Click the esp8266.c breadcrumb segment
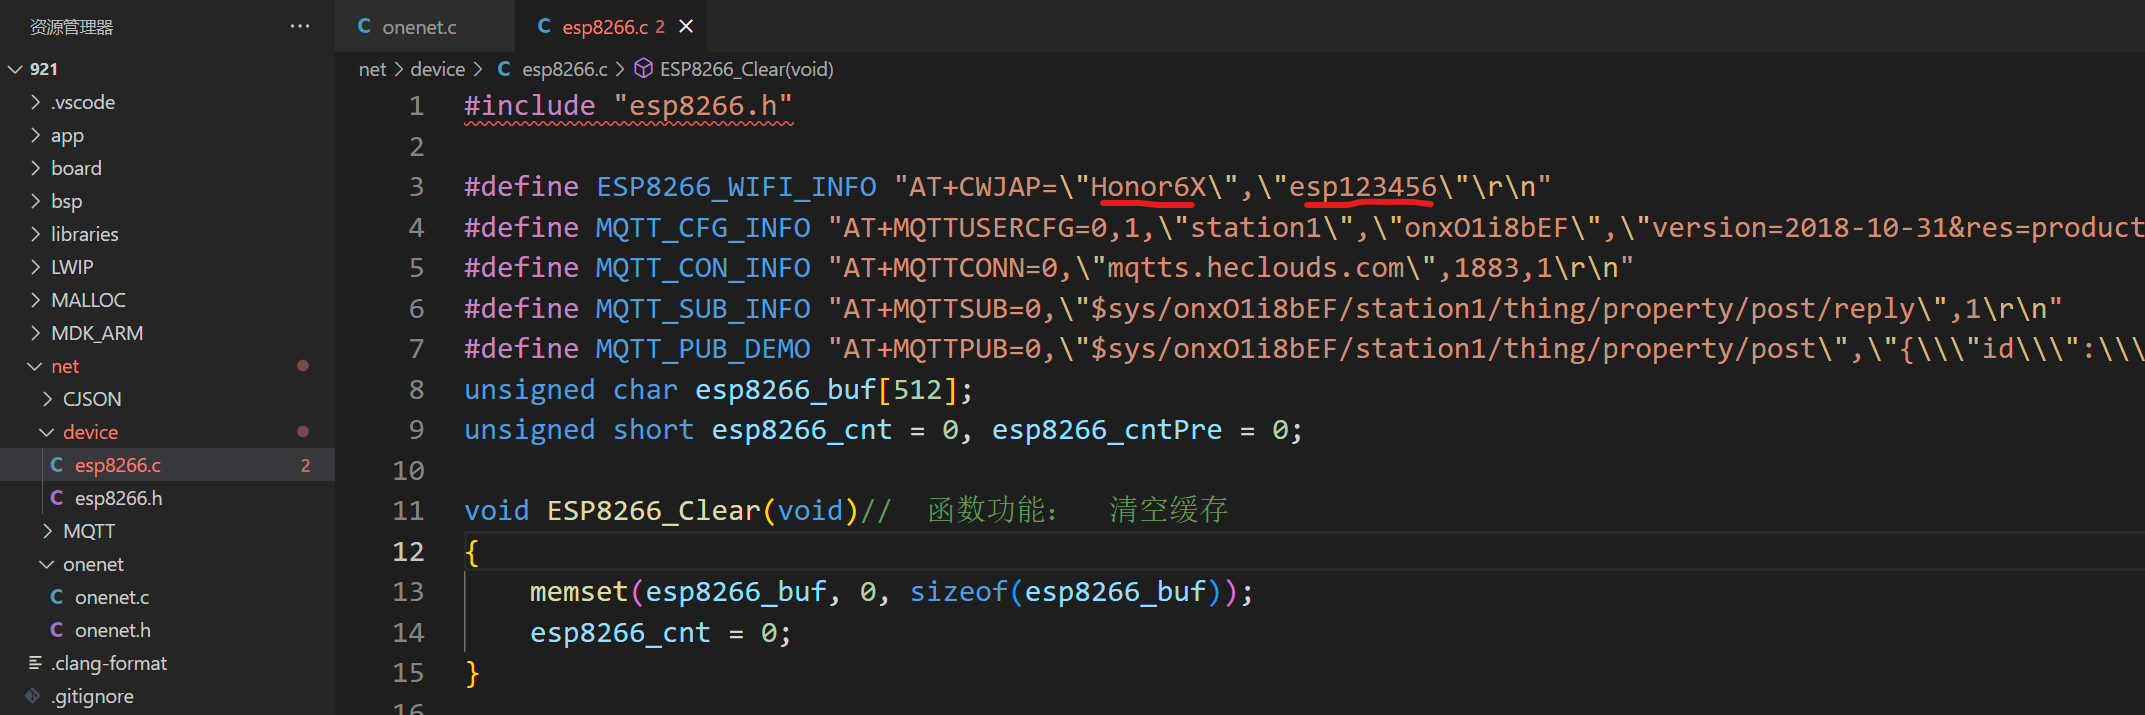Screen dimensions: 2145x715 pyautogui.click(x=565, y=69)
